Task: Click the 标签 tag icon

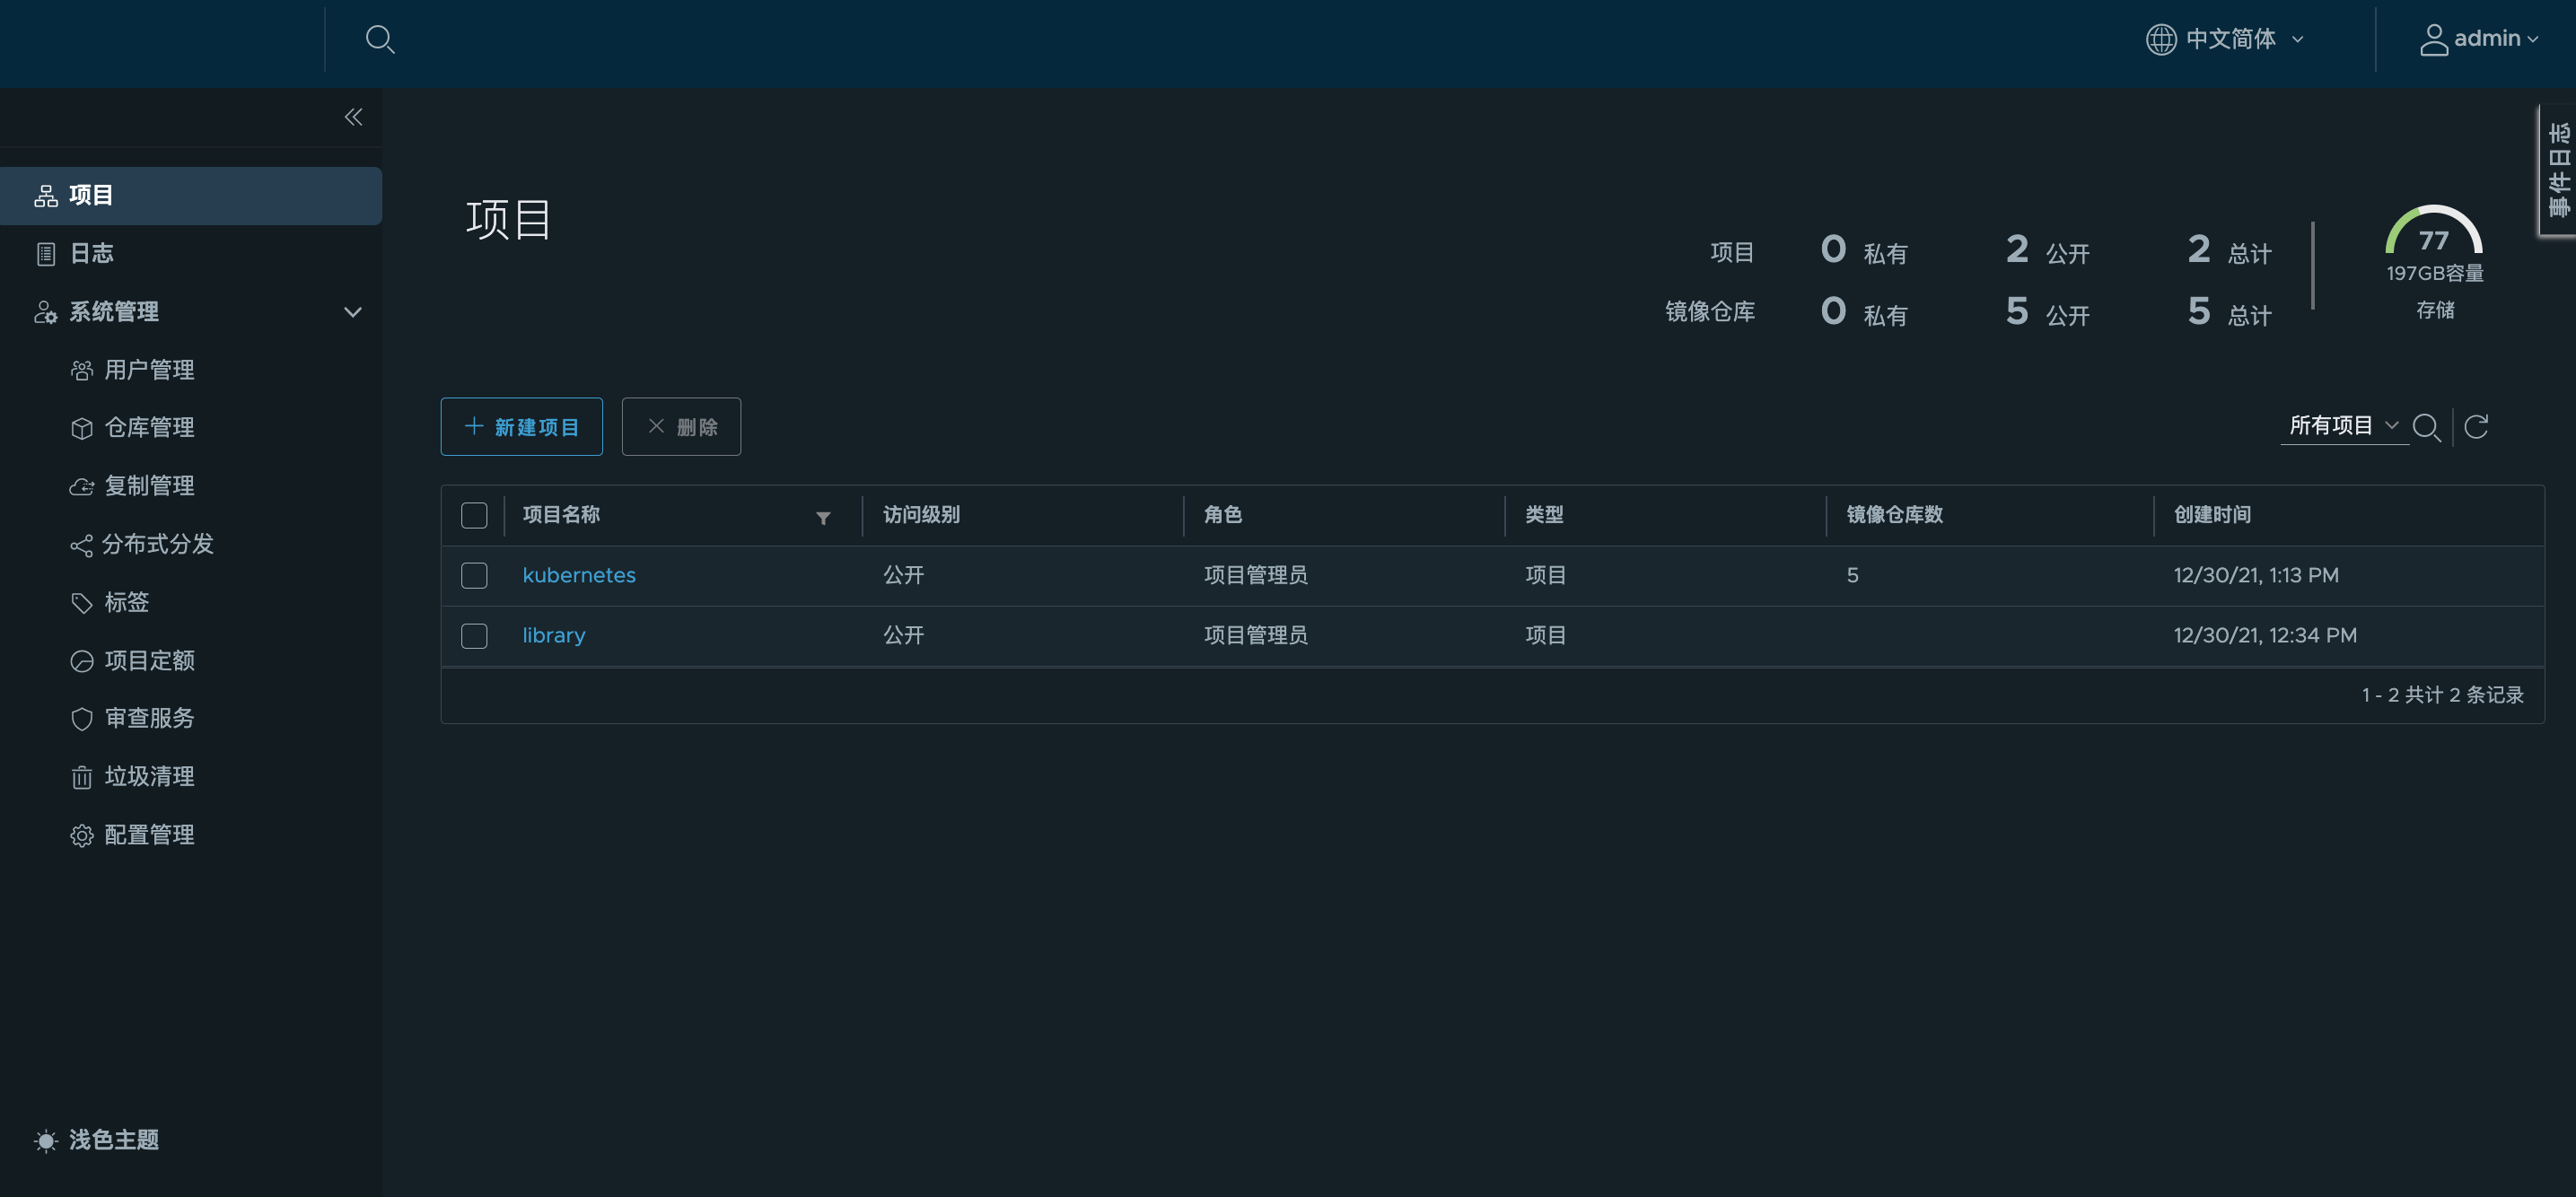Action: click(82, 603)
